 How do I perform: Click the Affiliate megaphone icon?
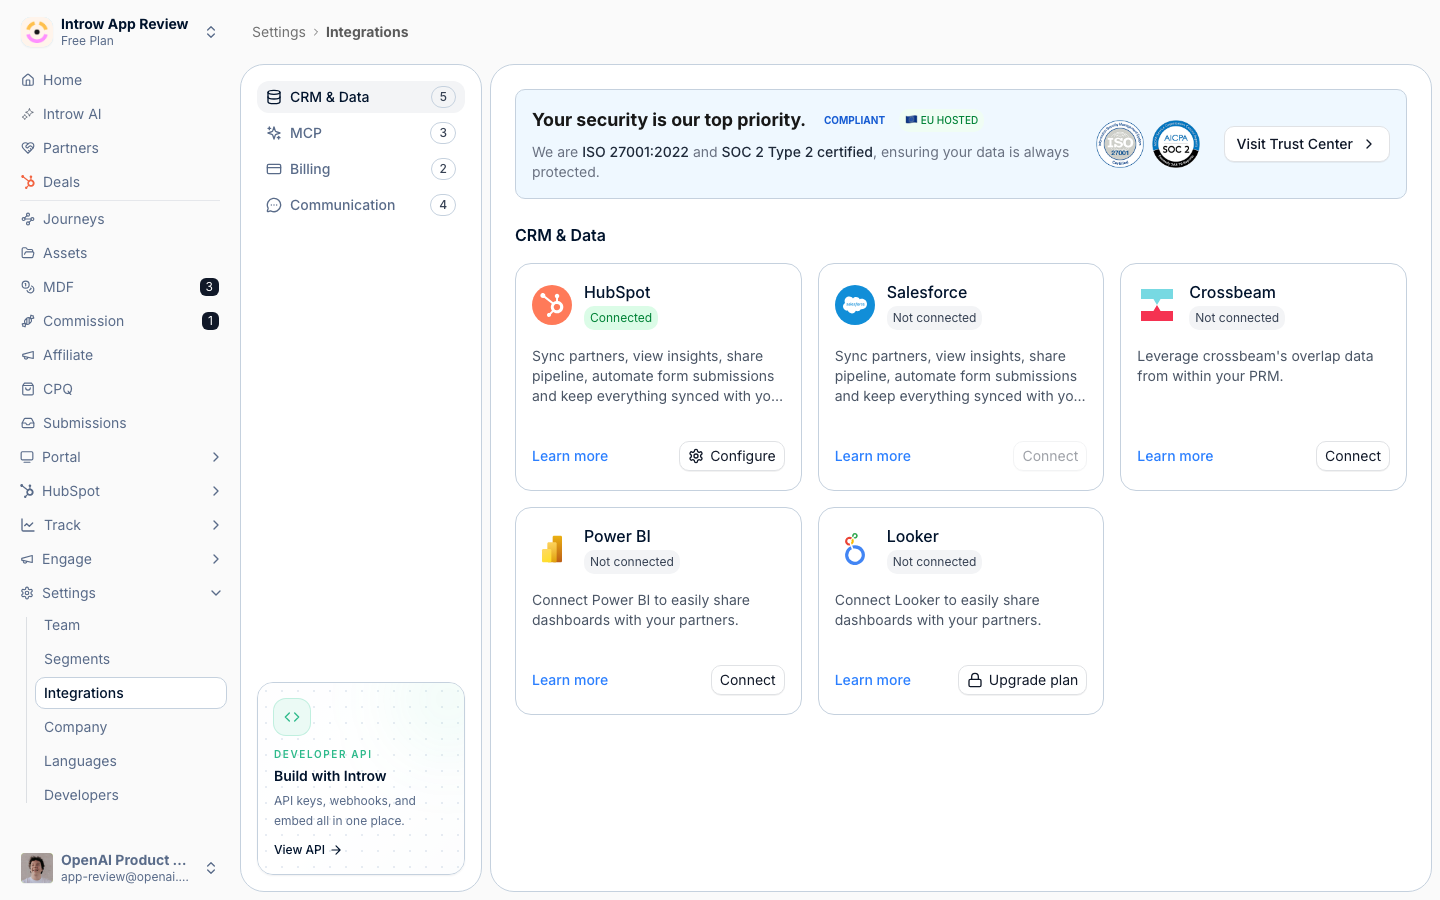(x=28, y=355)
